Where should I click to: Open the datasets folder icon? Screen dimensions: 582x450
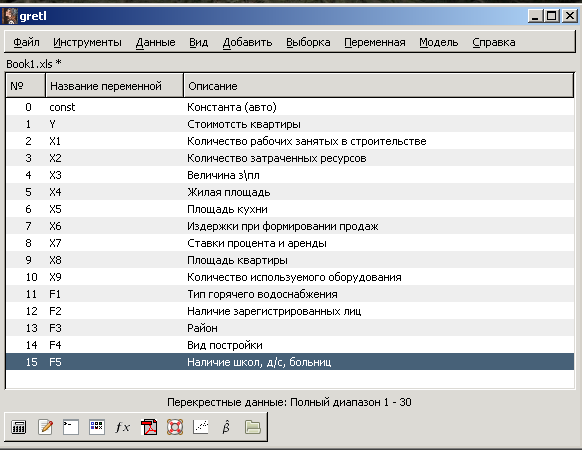tap(253, 427)
